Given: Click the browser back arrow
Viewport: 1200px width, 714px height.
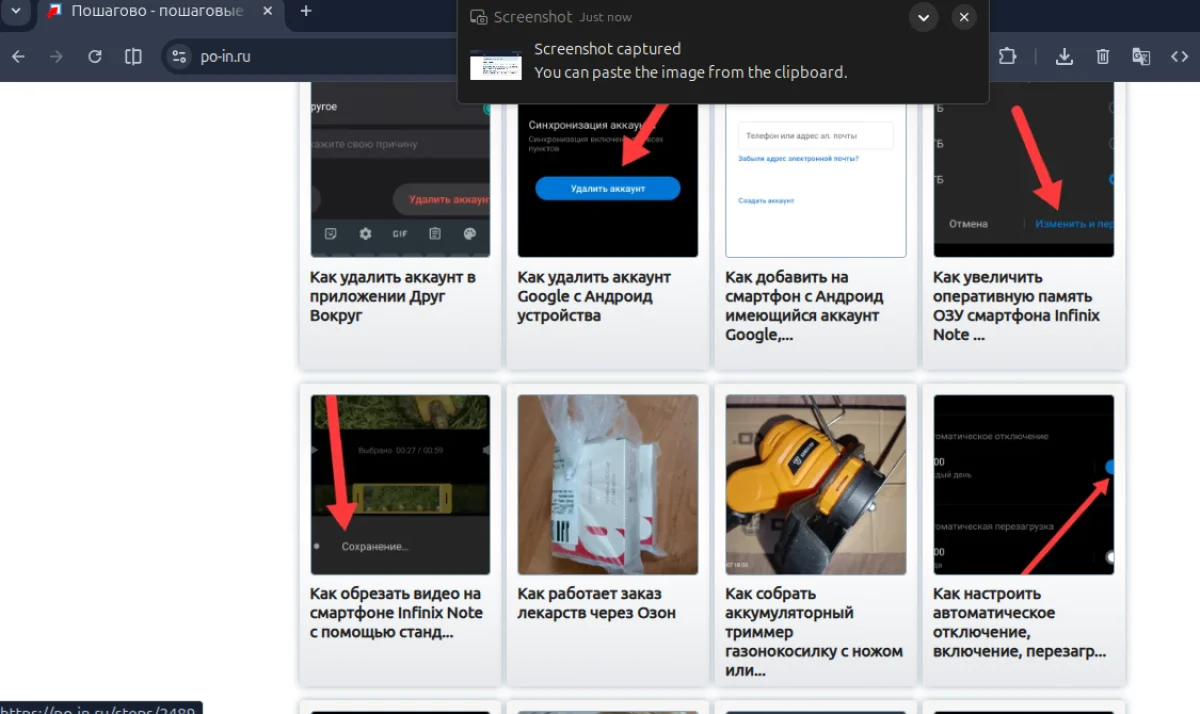Looking at the screenshot, I should [18, 57].
